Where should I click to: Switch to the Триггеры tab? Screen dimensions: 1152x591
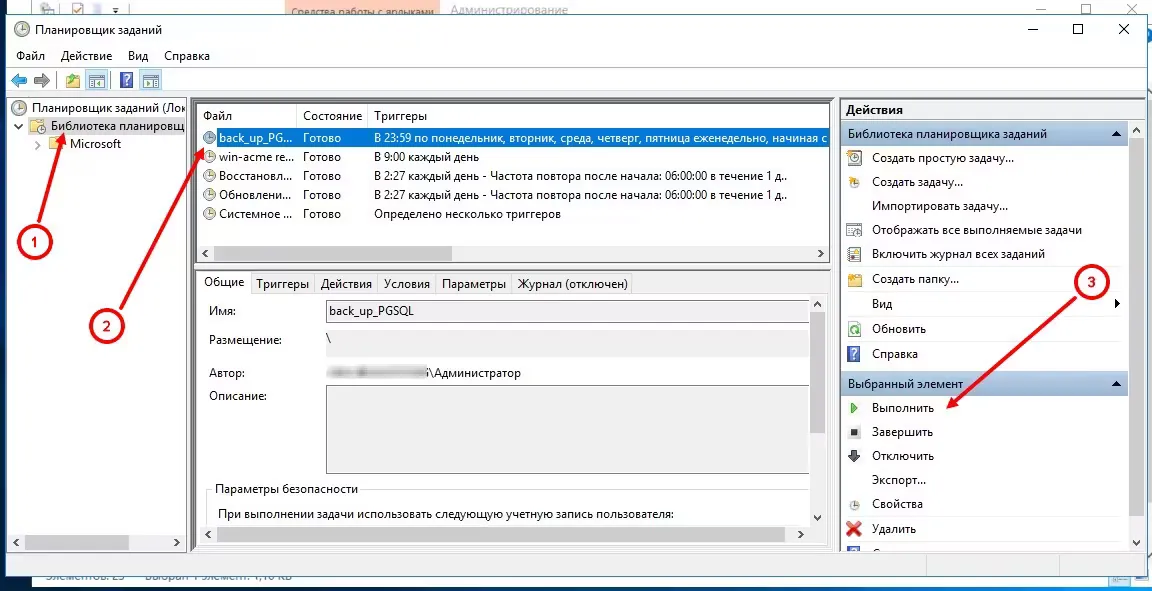point(282,284)
